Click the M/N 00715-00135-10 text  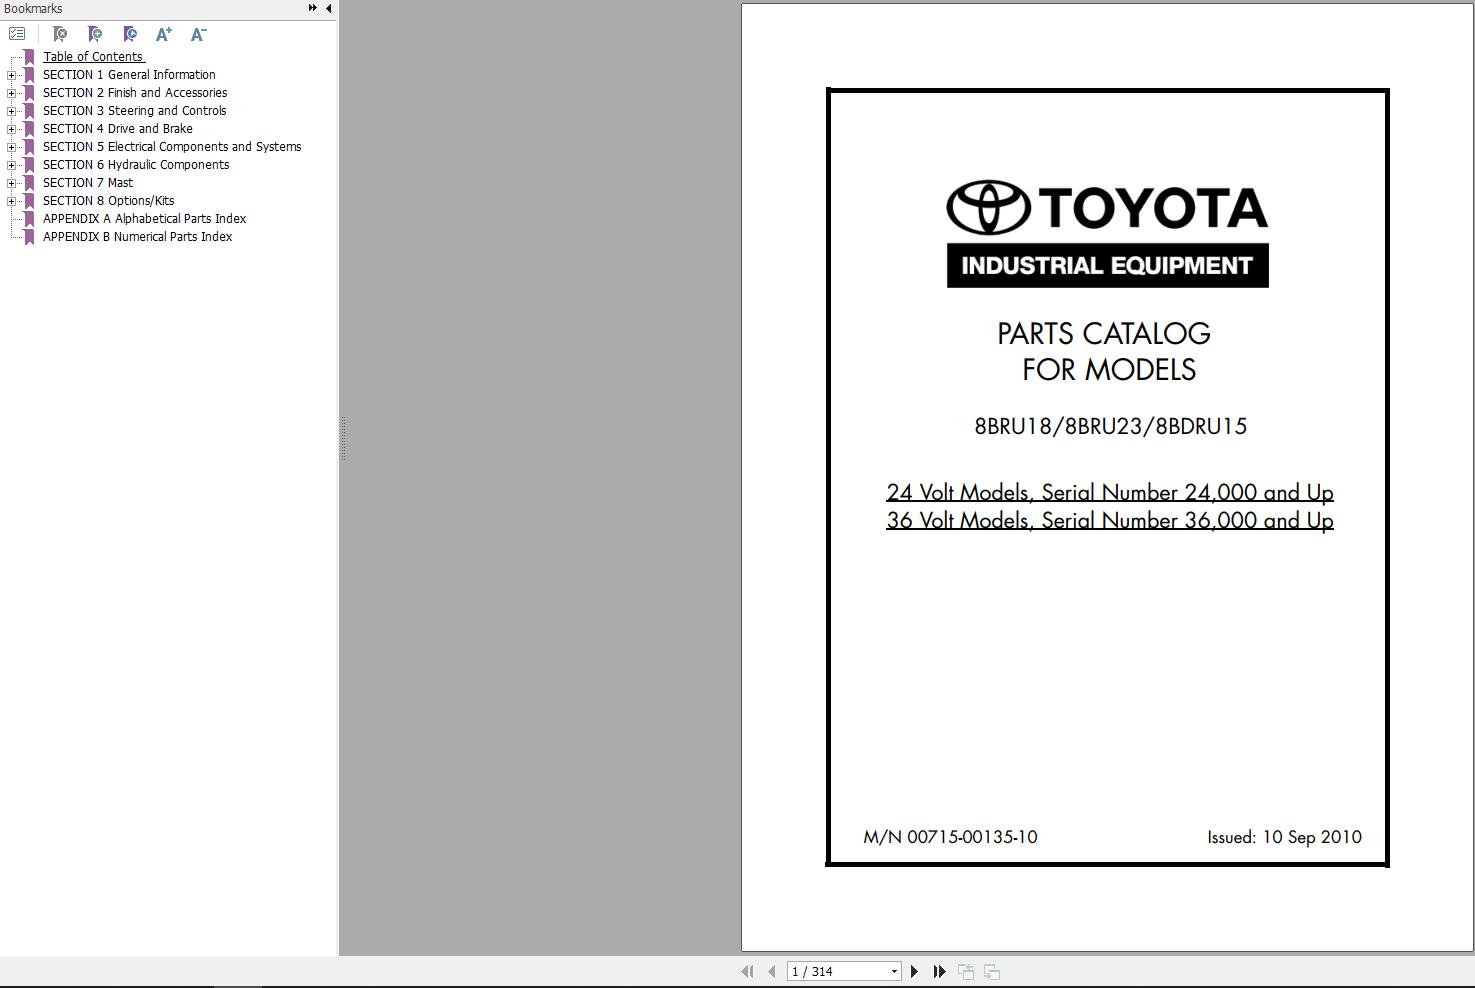point(950,837)
